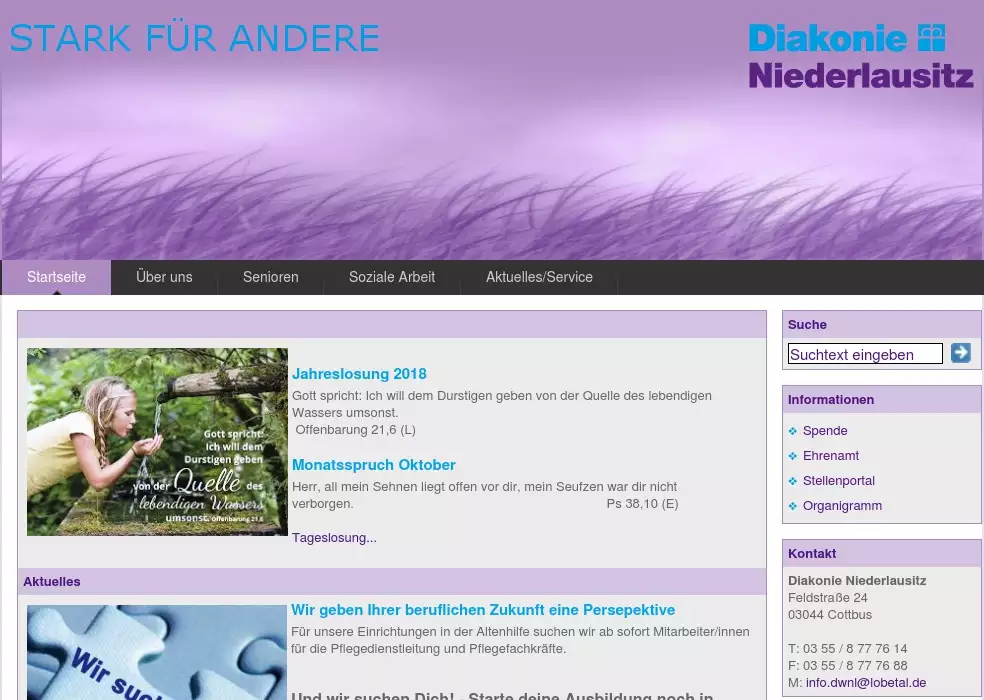This screenshot has width=984, height=700.
Task: Click the Diakonie cross emblem icon
Action: click(x=932, y=38)
